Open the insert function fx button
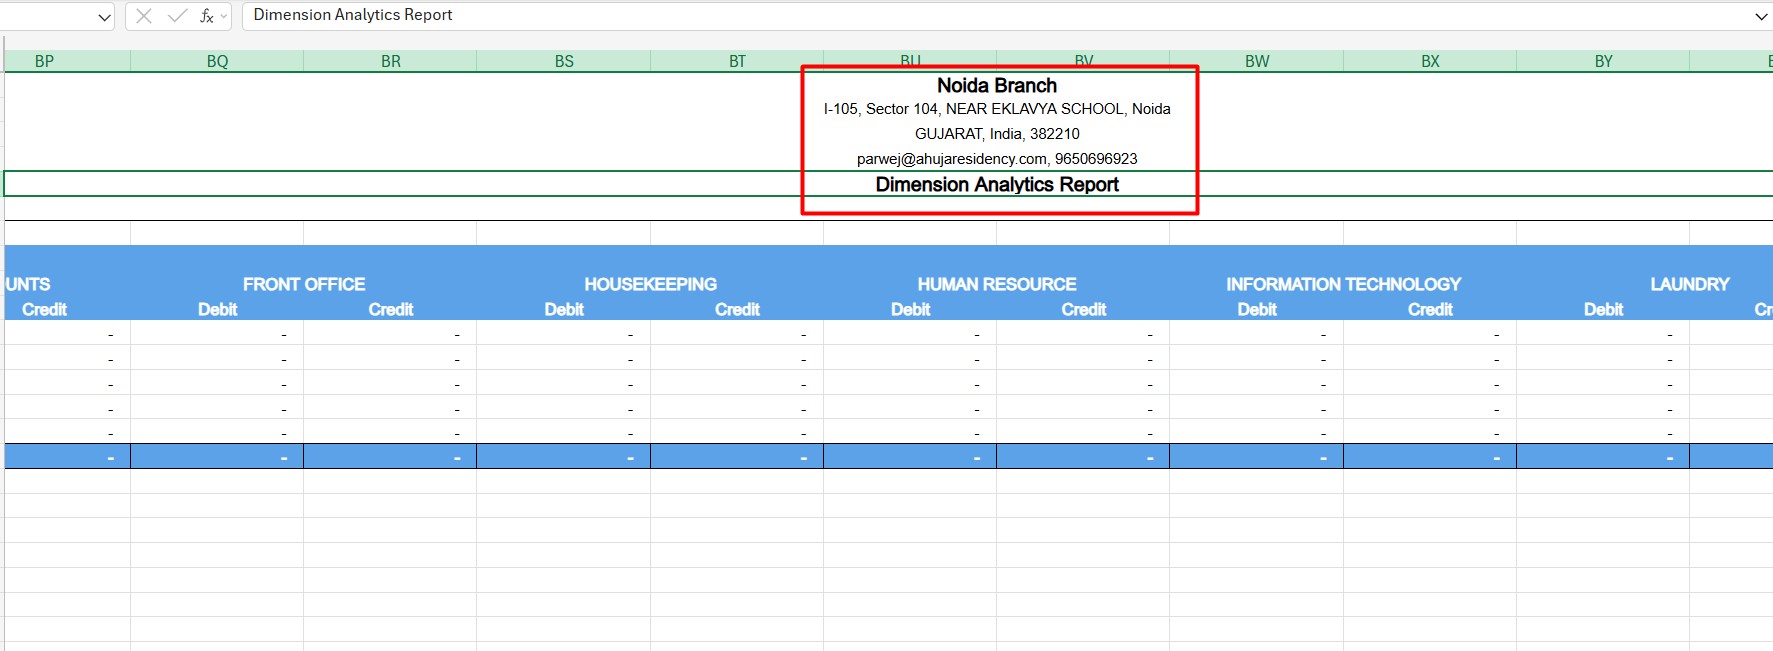Viewport: 1773px width, 651px height. tap(207, 16)
